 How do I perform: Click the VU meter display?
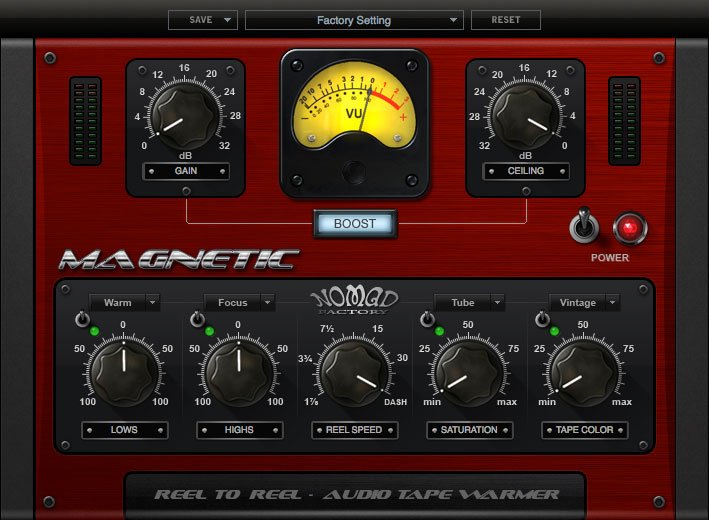click(354, 105)
